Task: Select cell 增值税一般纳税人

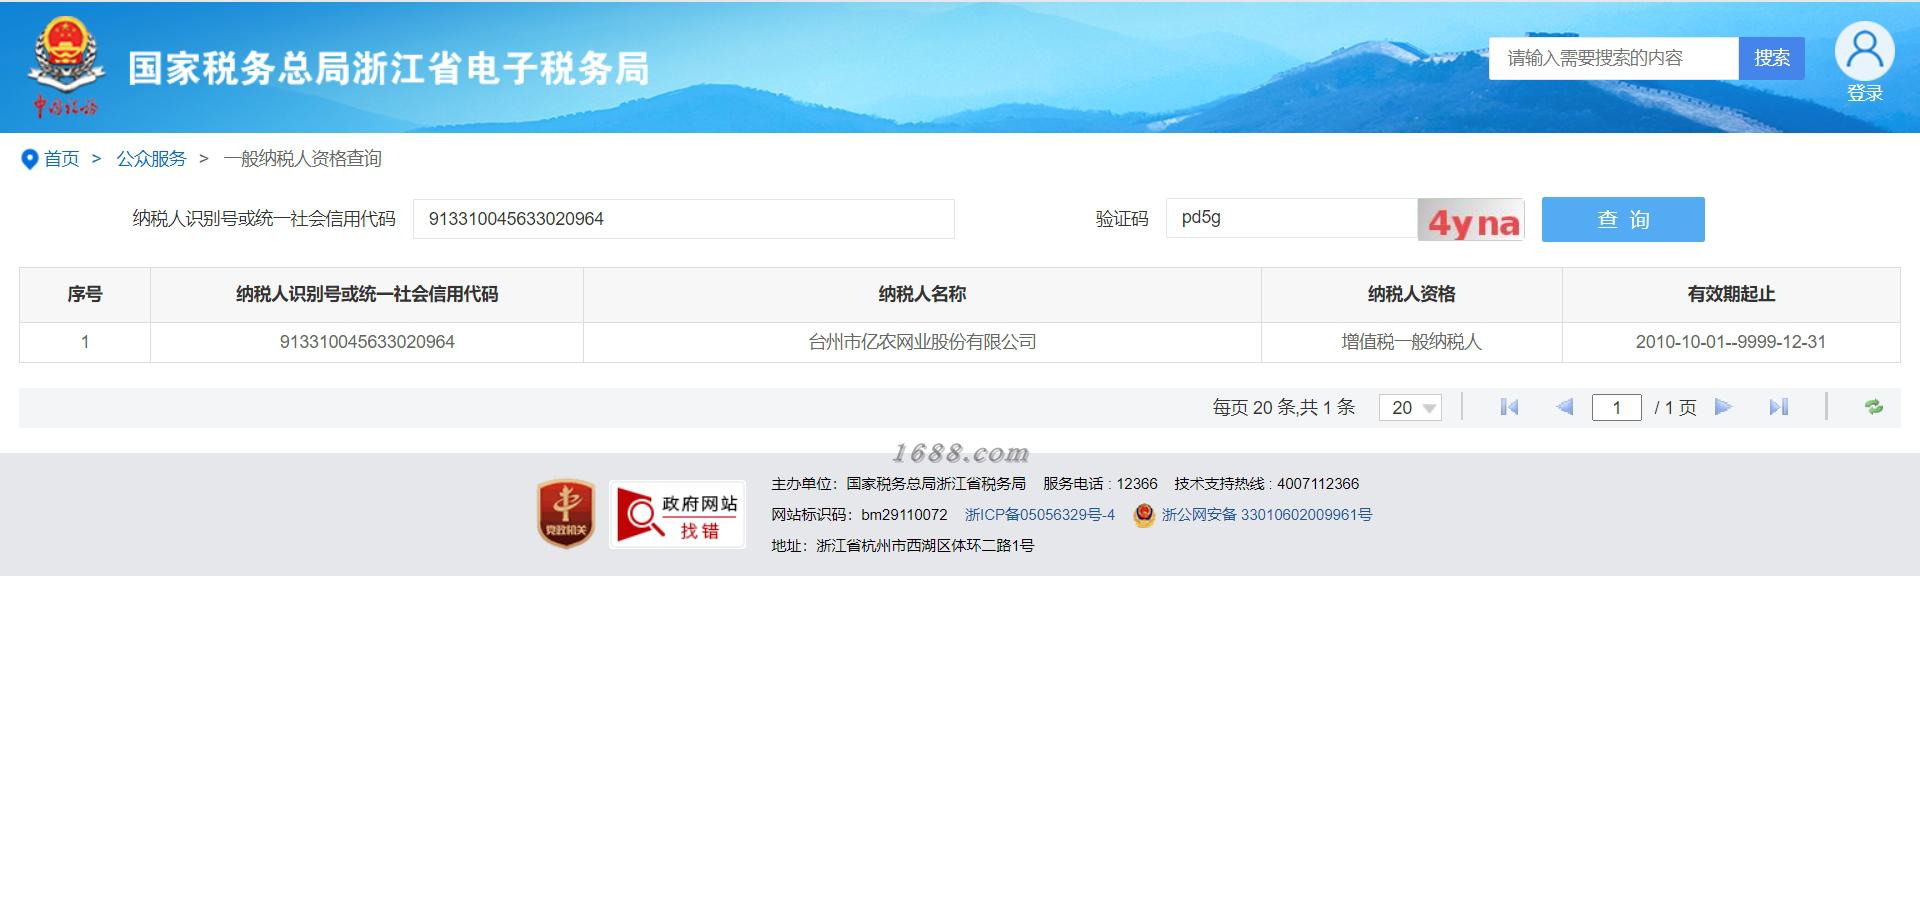Action: click(x=1411, y=342)
